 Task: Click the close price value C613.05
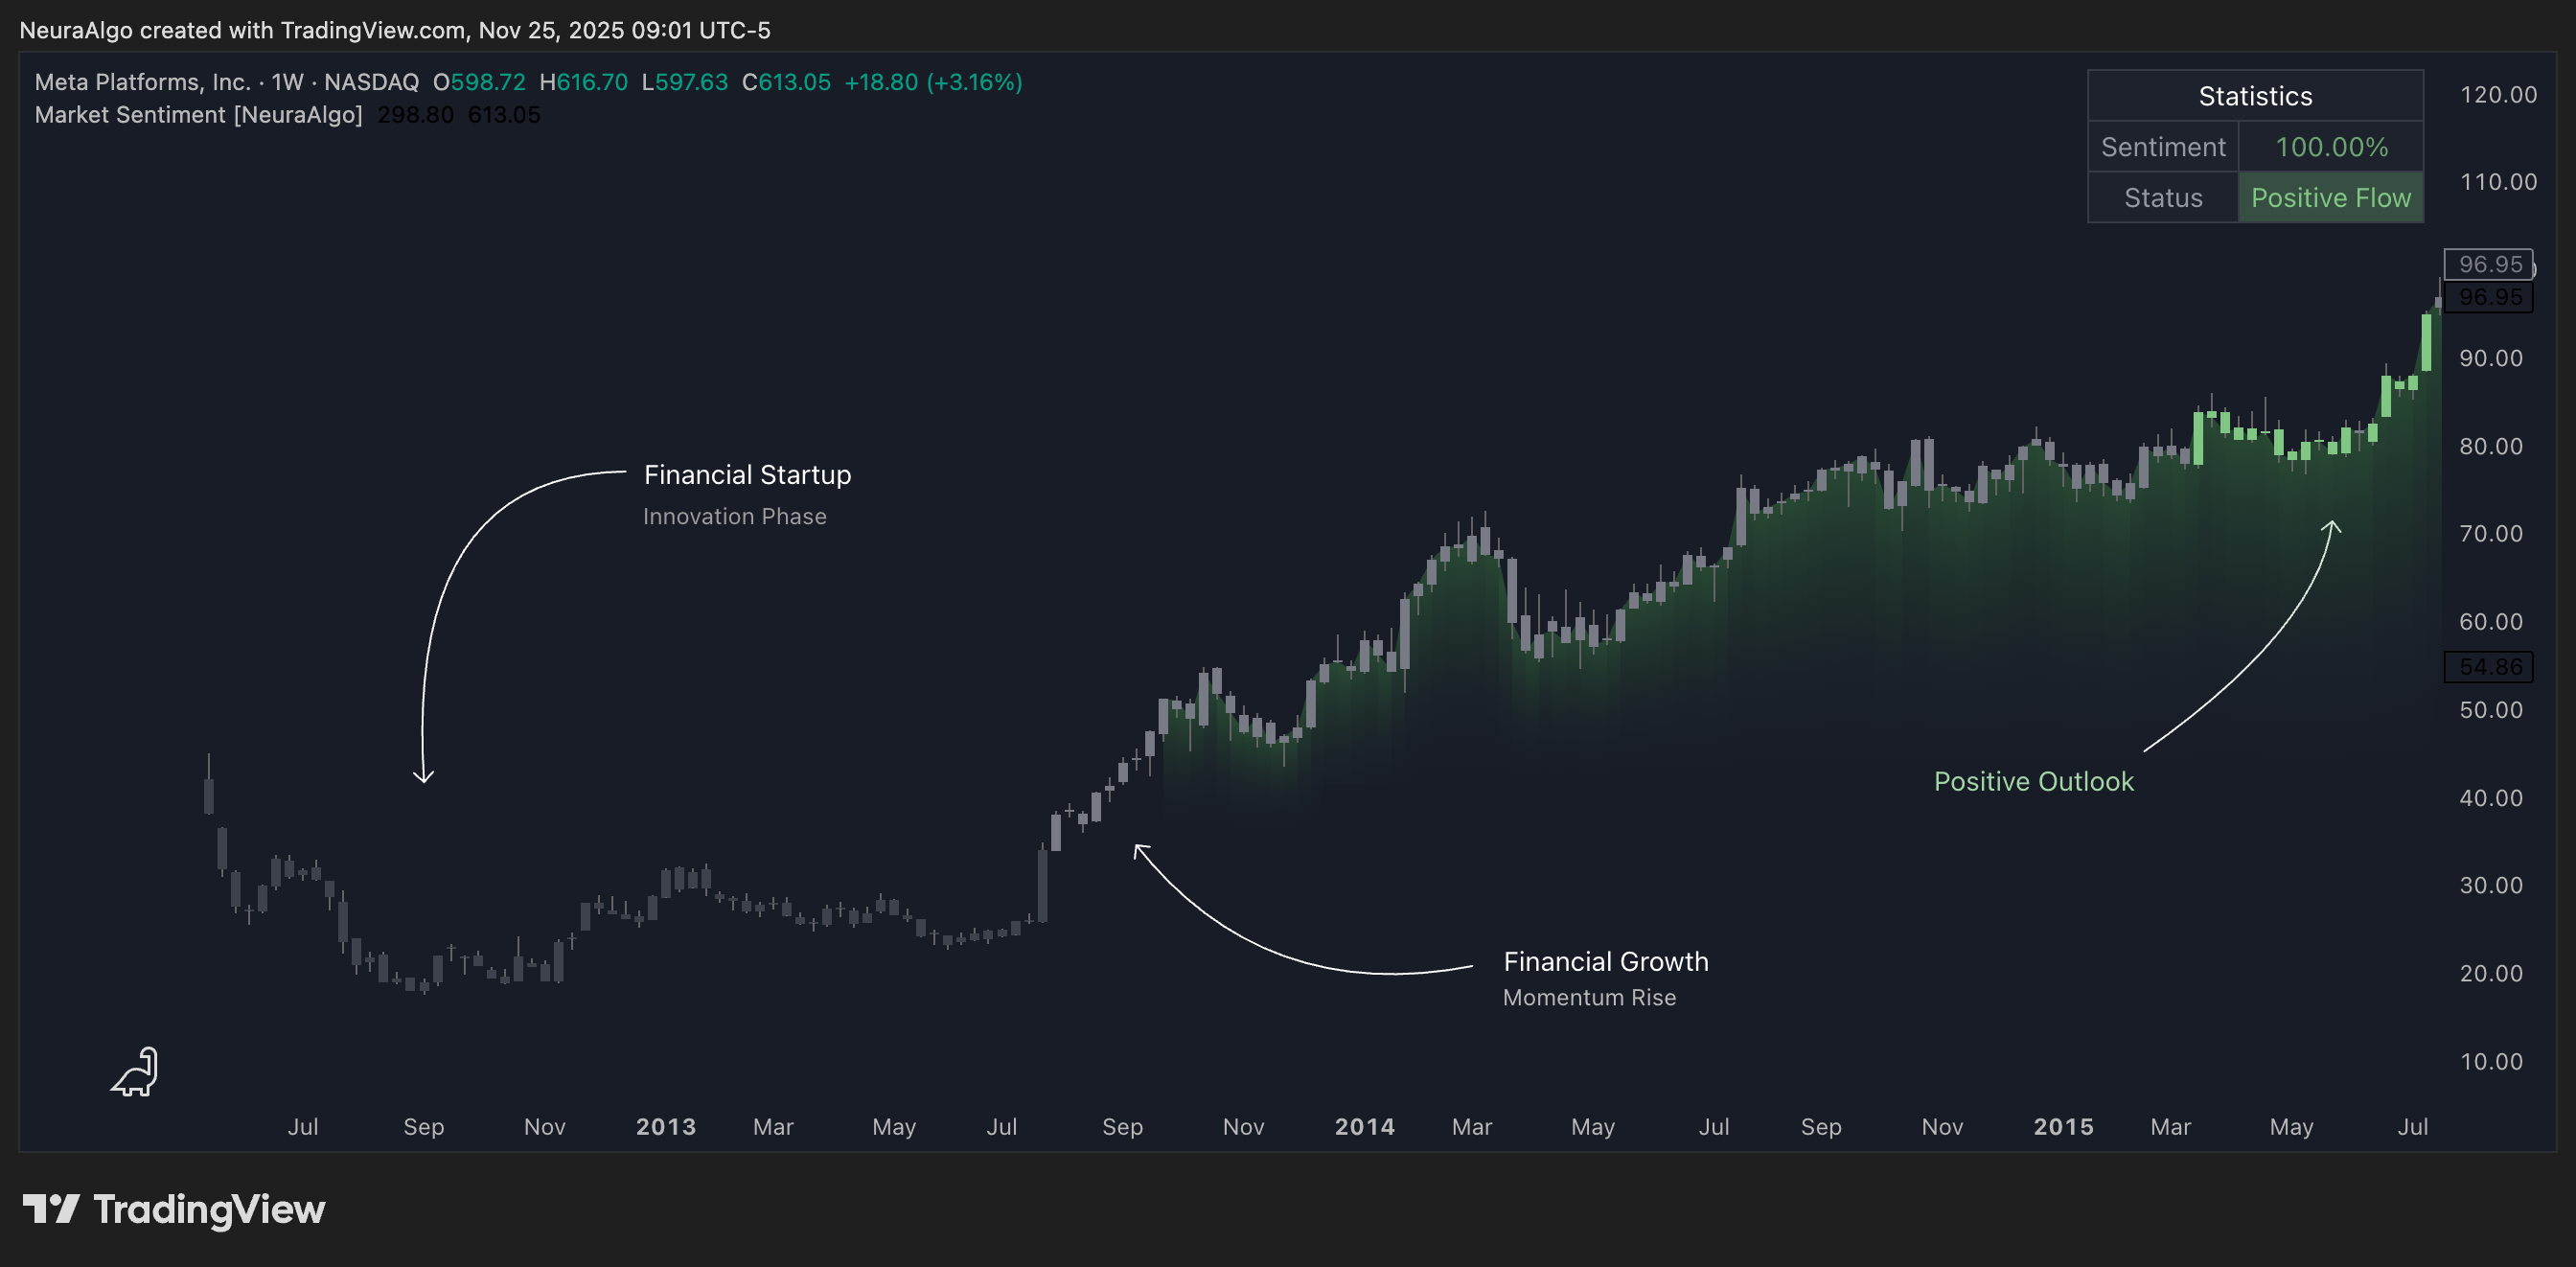point(786,82)
